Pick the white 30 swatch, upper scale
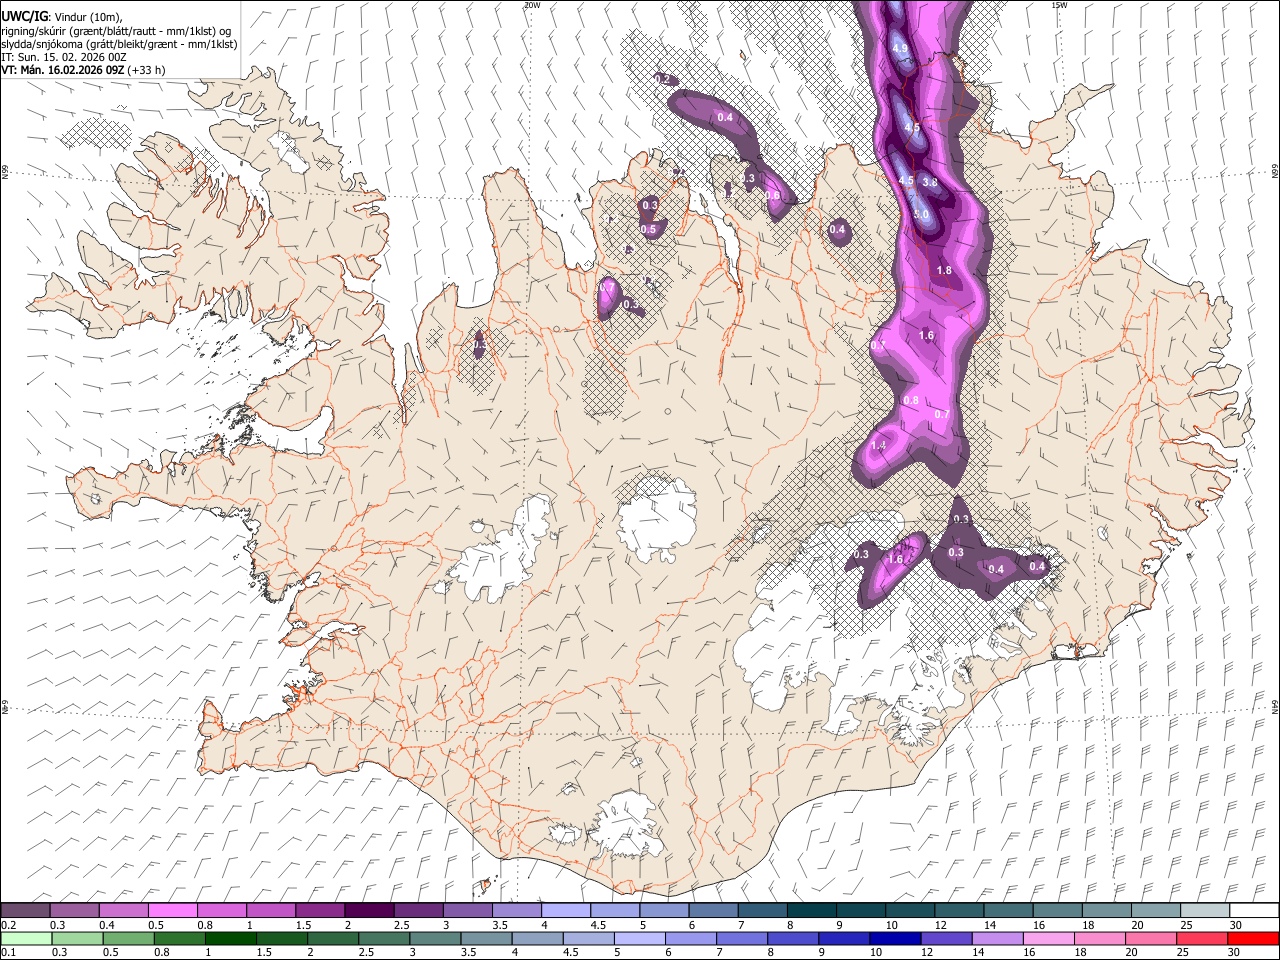1280x960 pixels. click(x=1253, y=911)
